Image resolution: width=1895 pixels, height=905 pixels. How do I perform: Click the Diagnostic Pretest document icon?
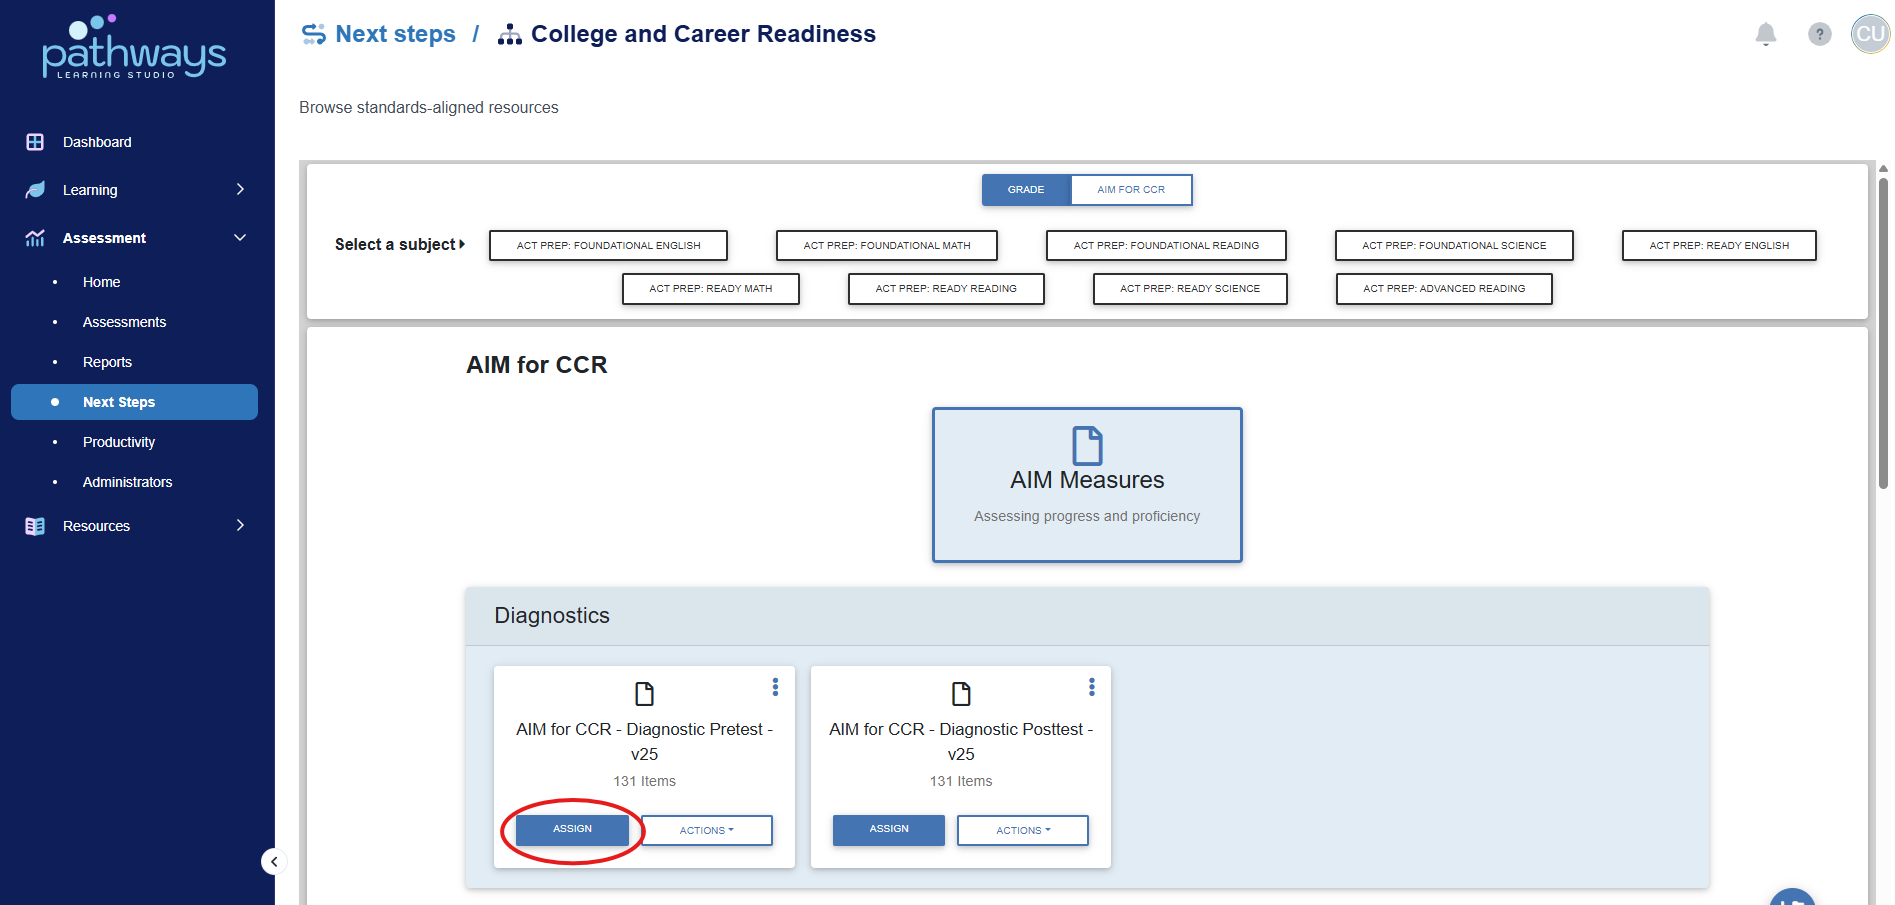pos(645,693)
